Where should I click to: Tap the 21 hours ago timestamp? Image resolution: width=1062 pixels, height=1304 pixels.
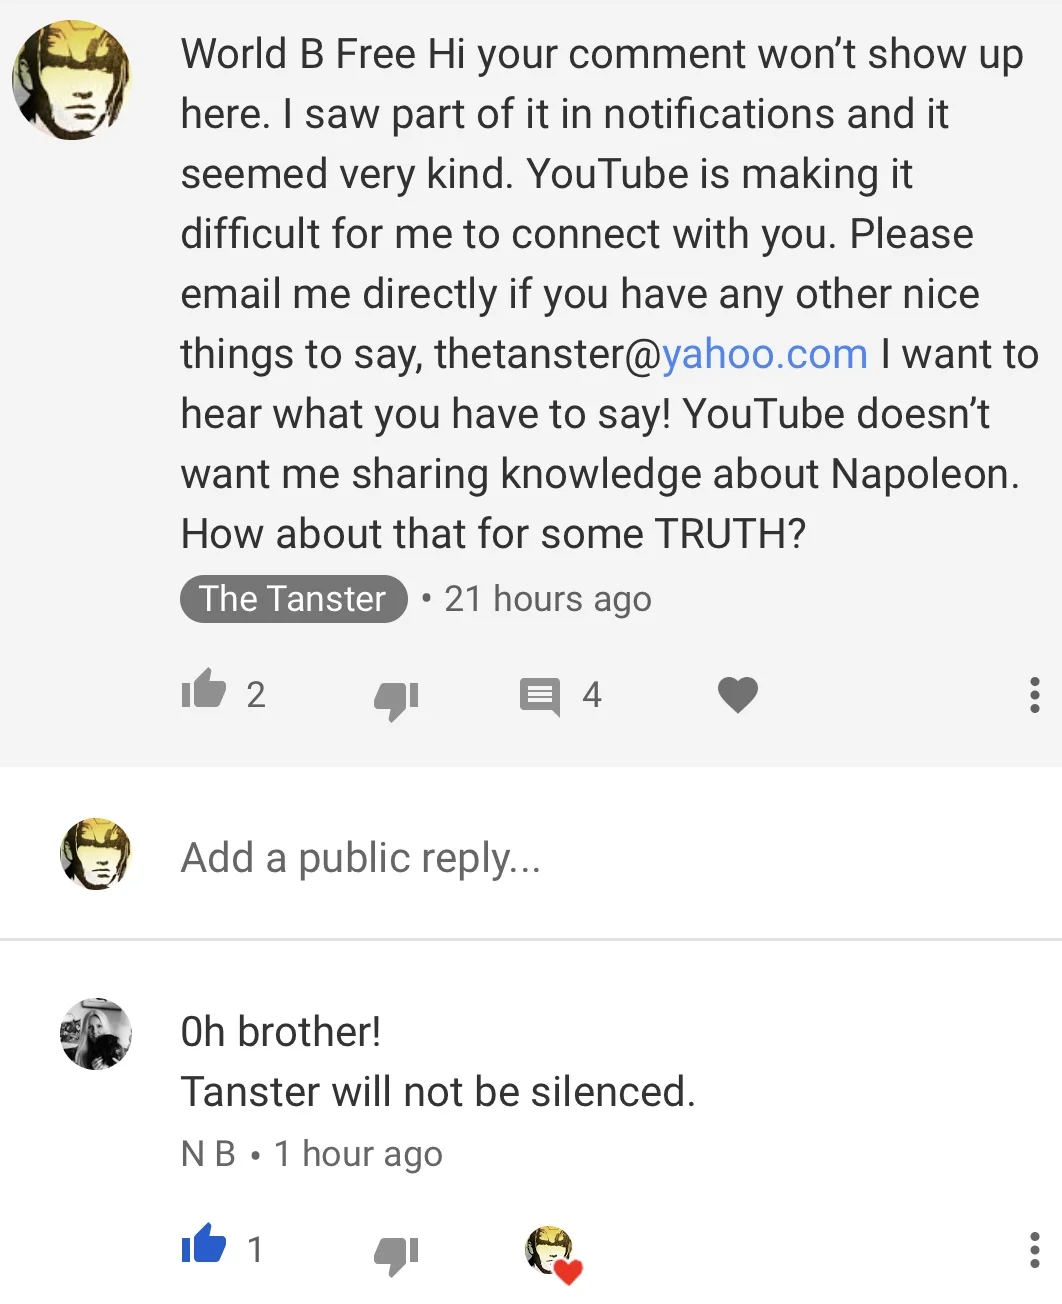pos(548,599)
